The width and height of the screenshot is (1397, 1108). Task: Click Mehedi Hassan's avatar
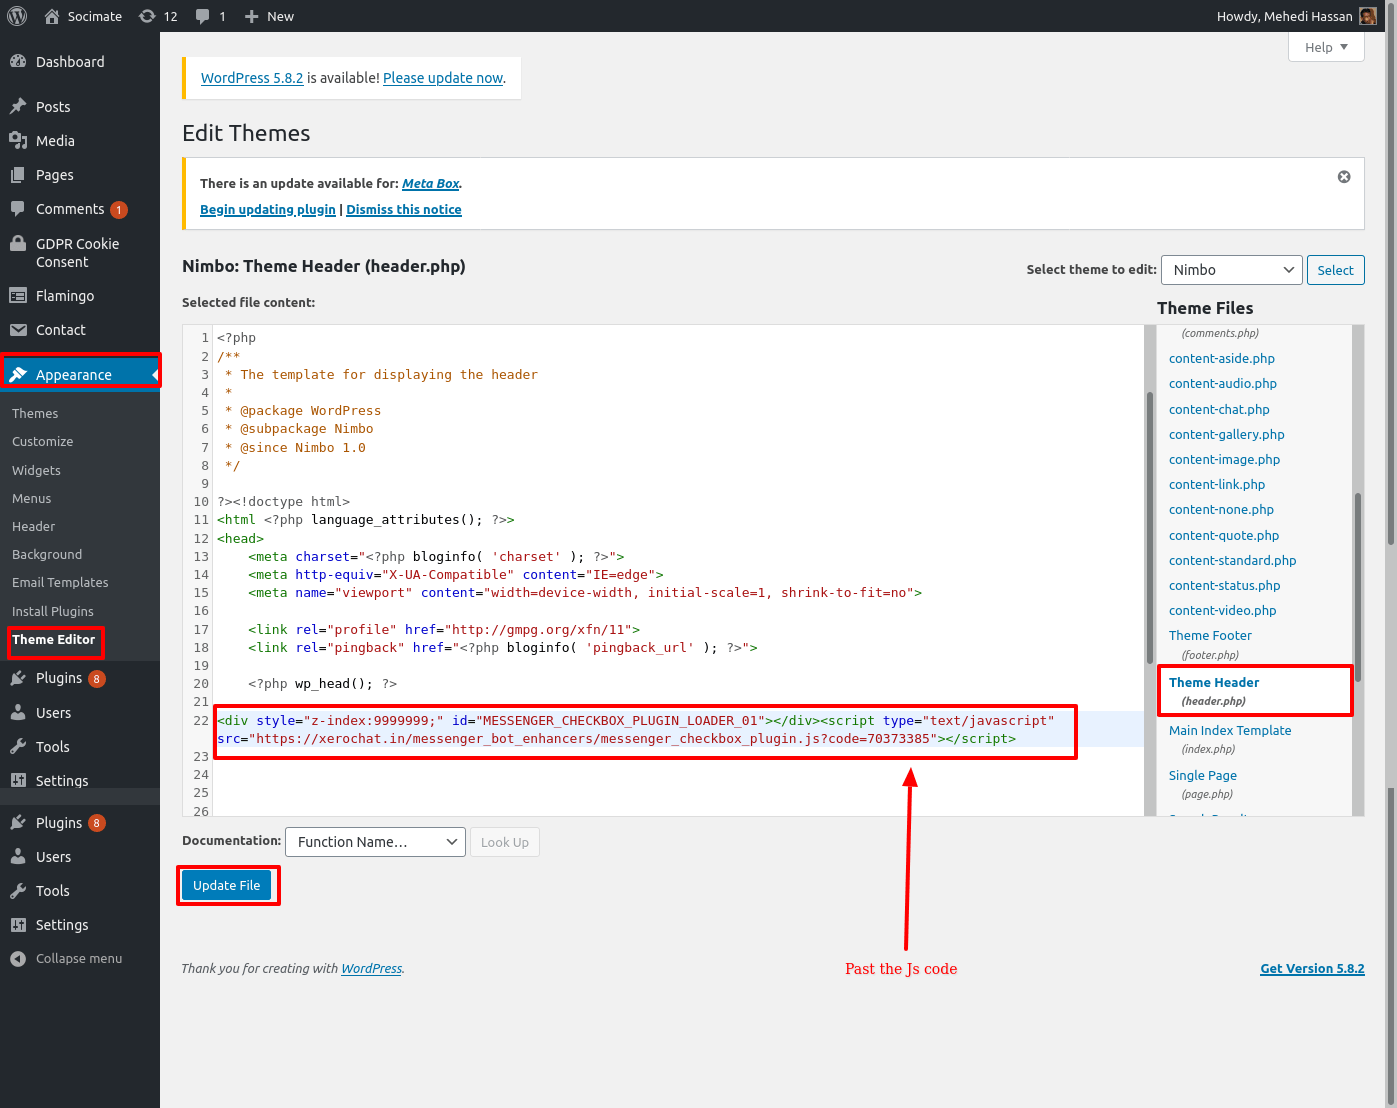click(x=1368, y=16)
